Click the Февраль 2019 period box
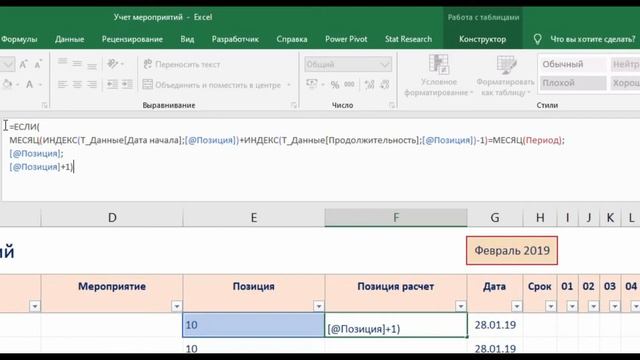This screenshot has width=640, height=360. coord(512,250)
